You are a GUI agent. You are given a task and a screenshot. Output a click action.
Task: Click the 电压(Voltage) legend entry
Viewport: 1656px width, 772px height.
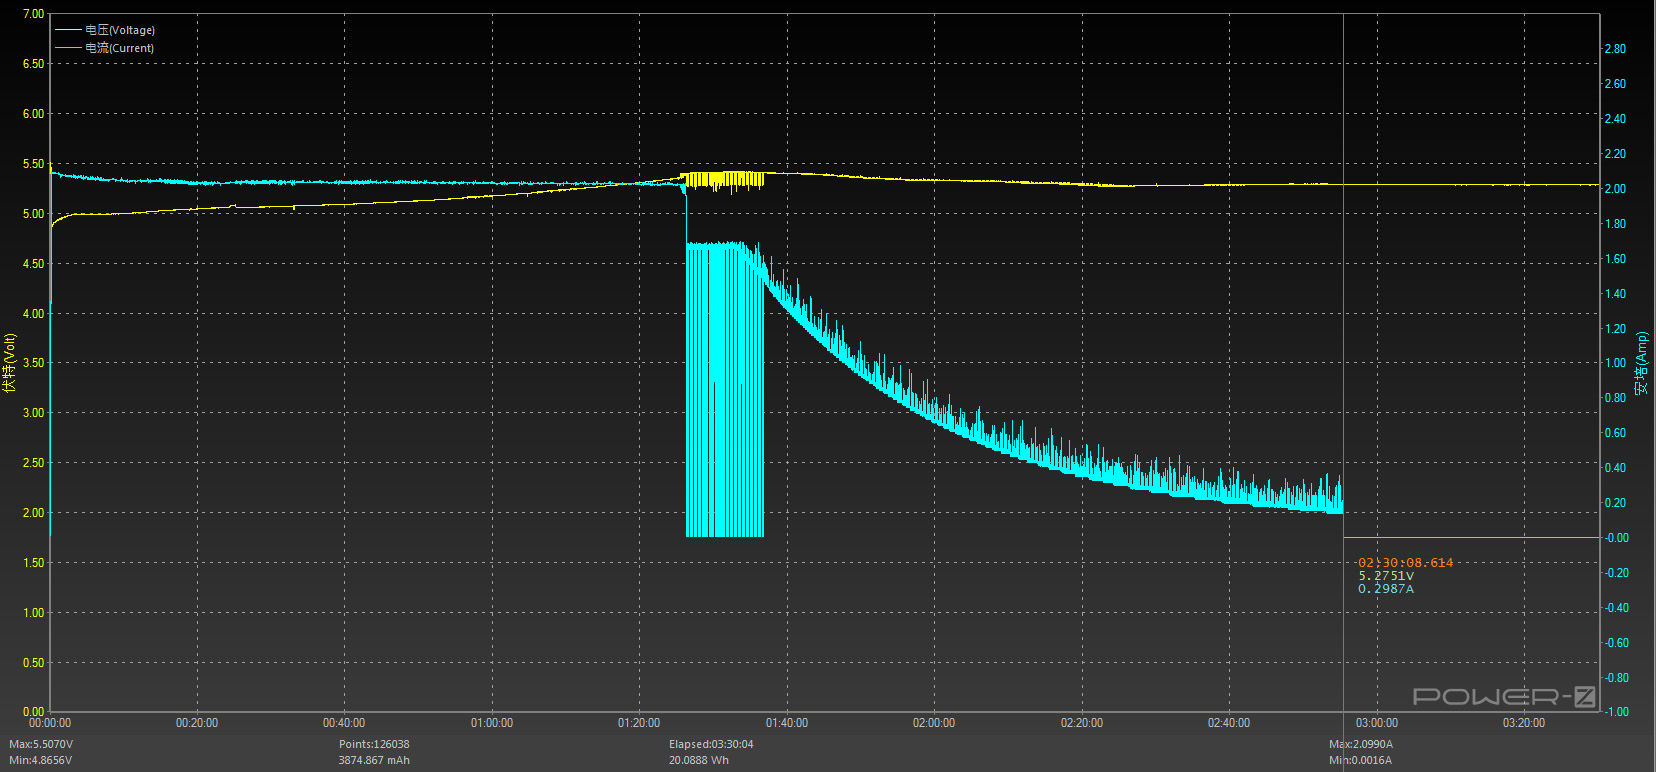tap(119, 30)
